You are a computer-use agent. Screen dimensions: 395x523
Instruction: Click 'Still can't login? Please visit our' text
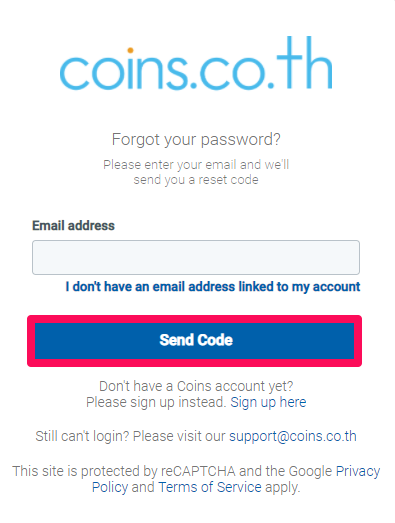coord(130,436)
